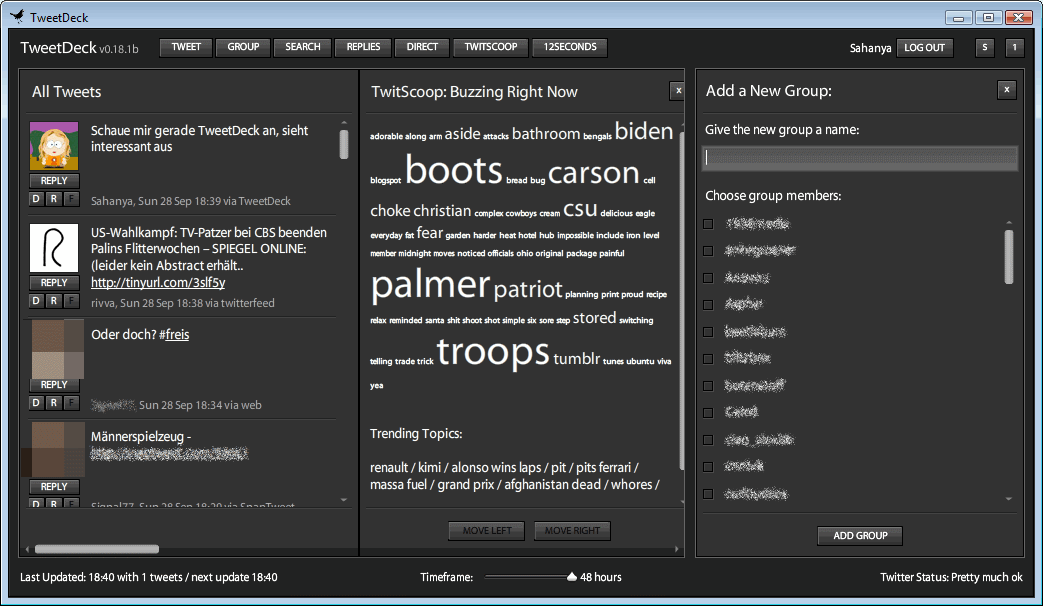Tick the first group member checkbox
The height and width of the screenshot is (606, 1043).
pyautogui.click(x=708, y=224)
